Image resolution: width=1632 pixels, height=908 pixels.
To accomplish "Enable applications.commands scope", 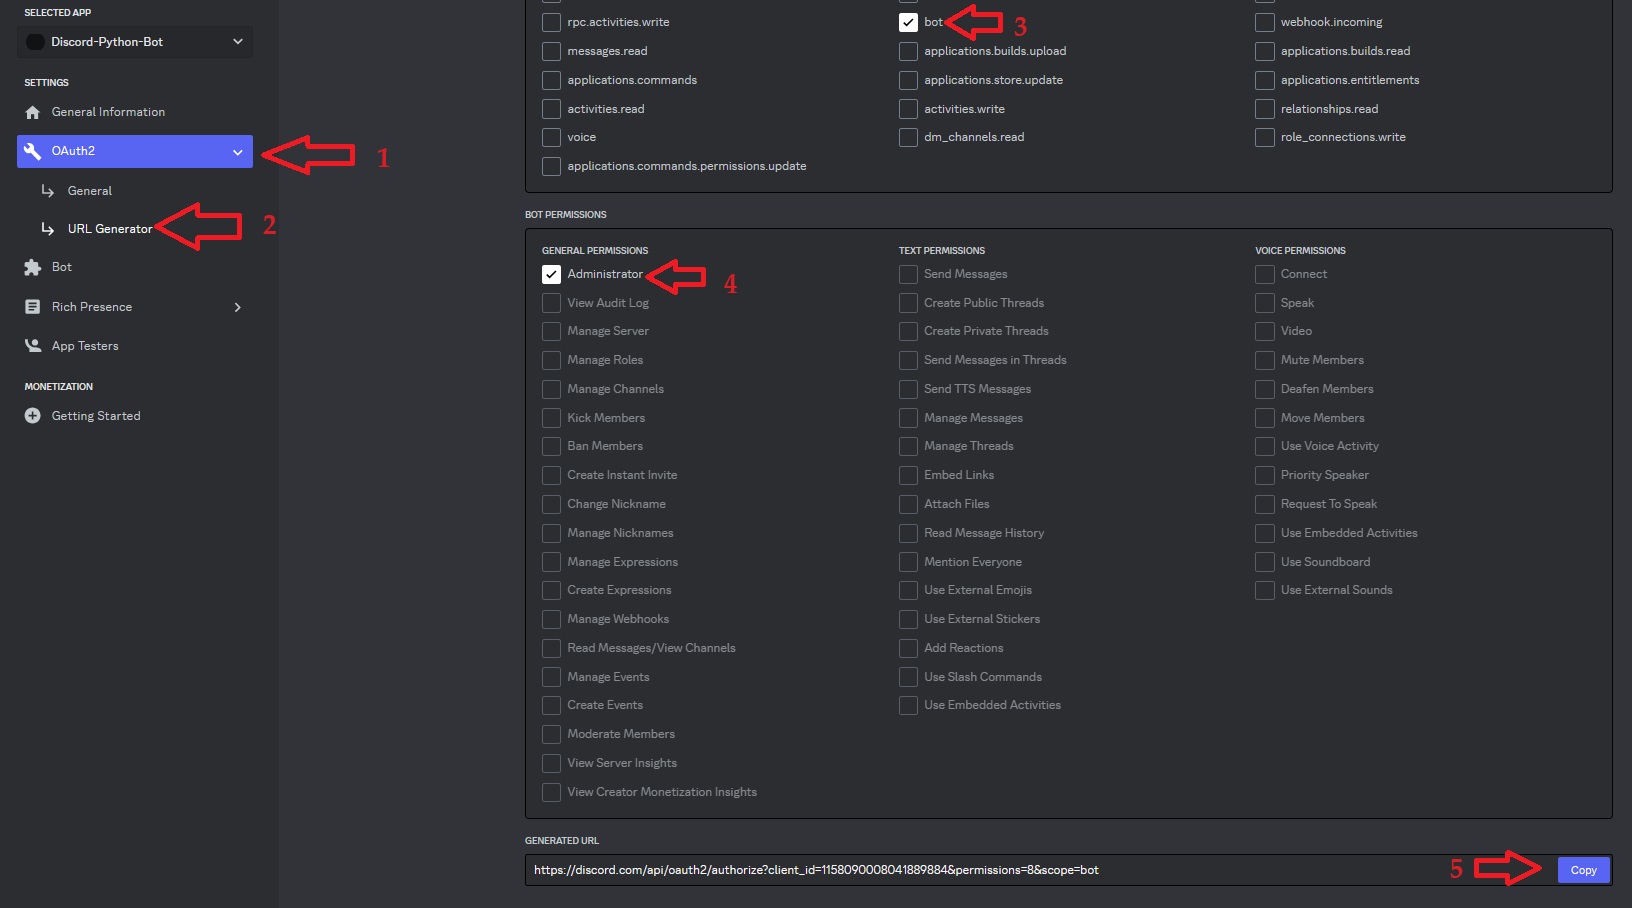I will 551,80.
